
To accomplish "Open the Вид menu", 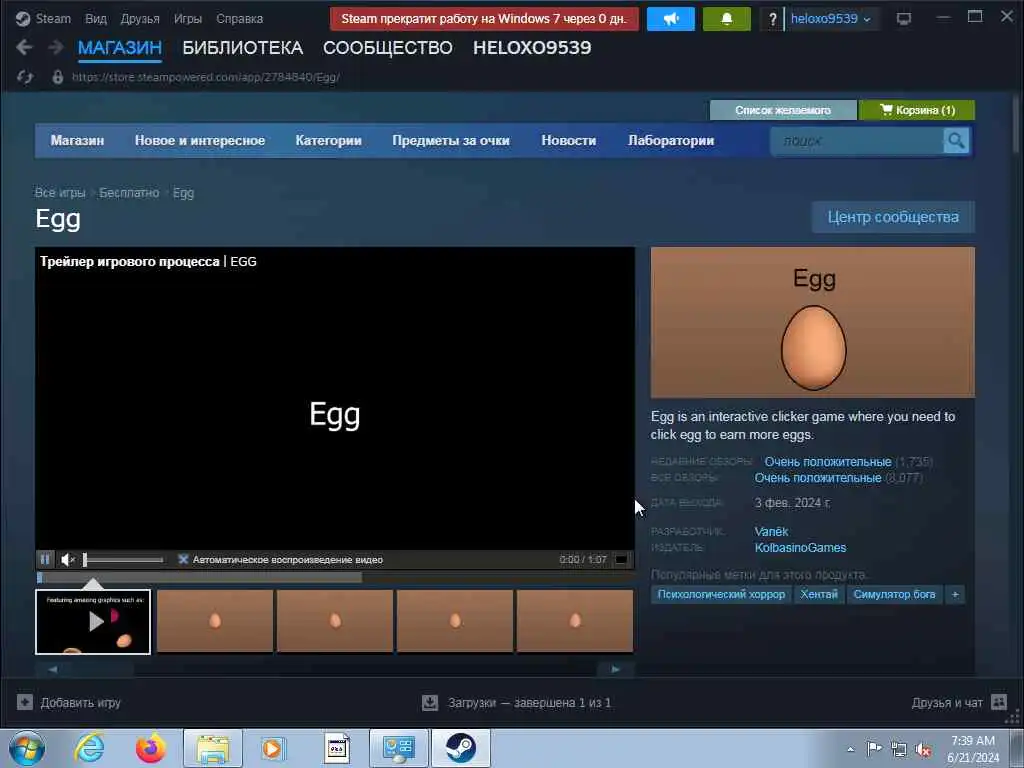I will [x=95, y=19].
